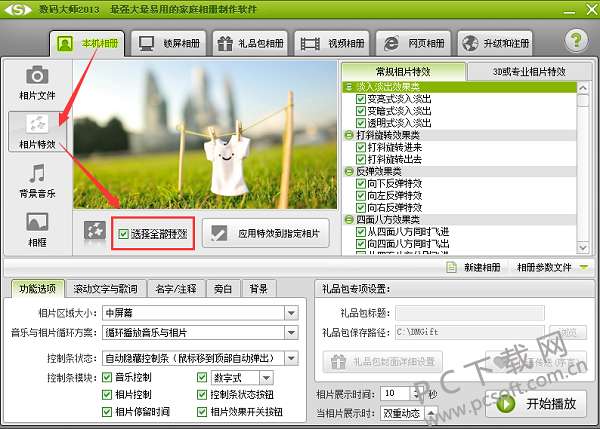Click the effects list scrollbar down arrow

pos(582,248)
